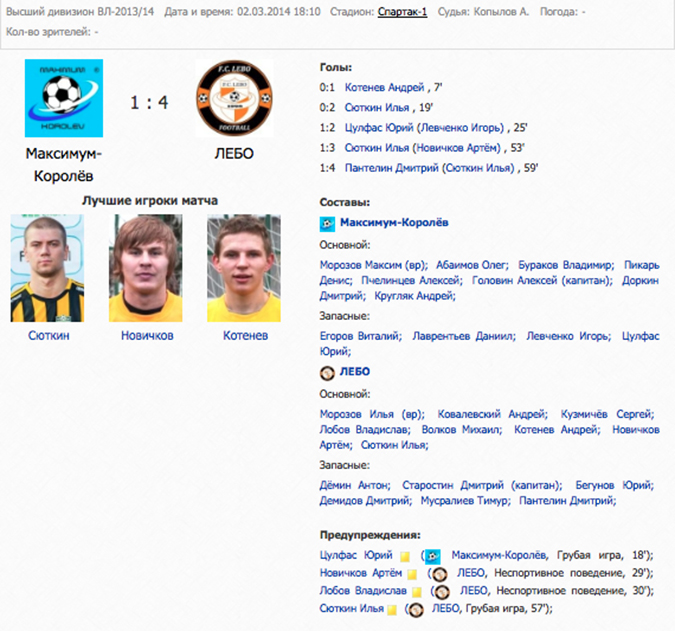Screen dimensions: 675x631
Task: Open Старостин Дмитрий (капитан) link
Action: [x=482, y=485]
